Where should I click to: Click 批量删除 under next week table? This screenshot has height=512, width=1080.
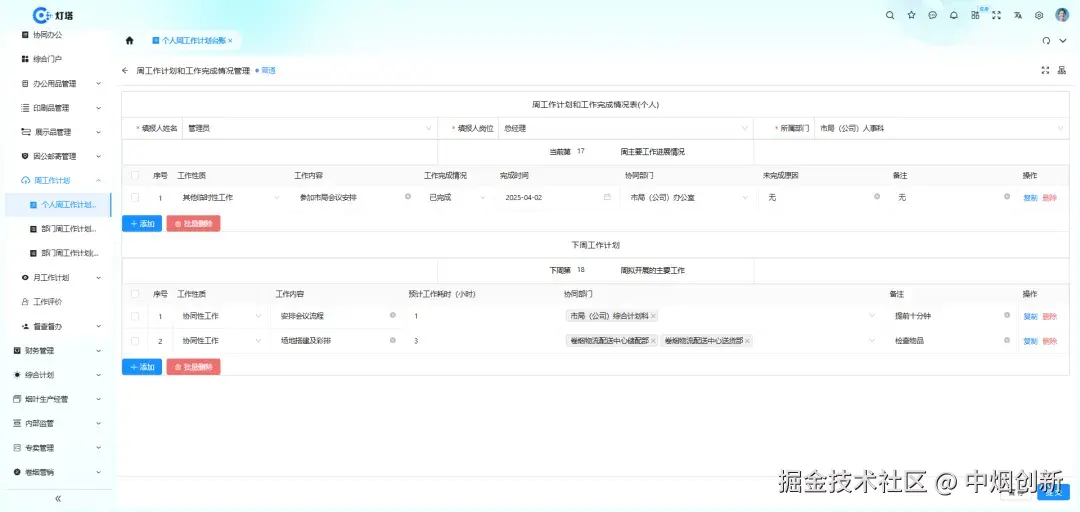point(194,367)
